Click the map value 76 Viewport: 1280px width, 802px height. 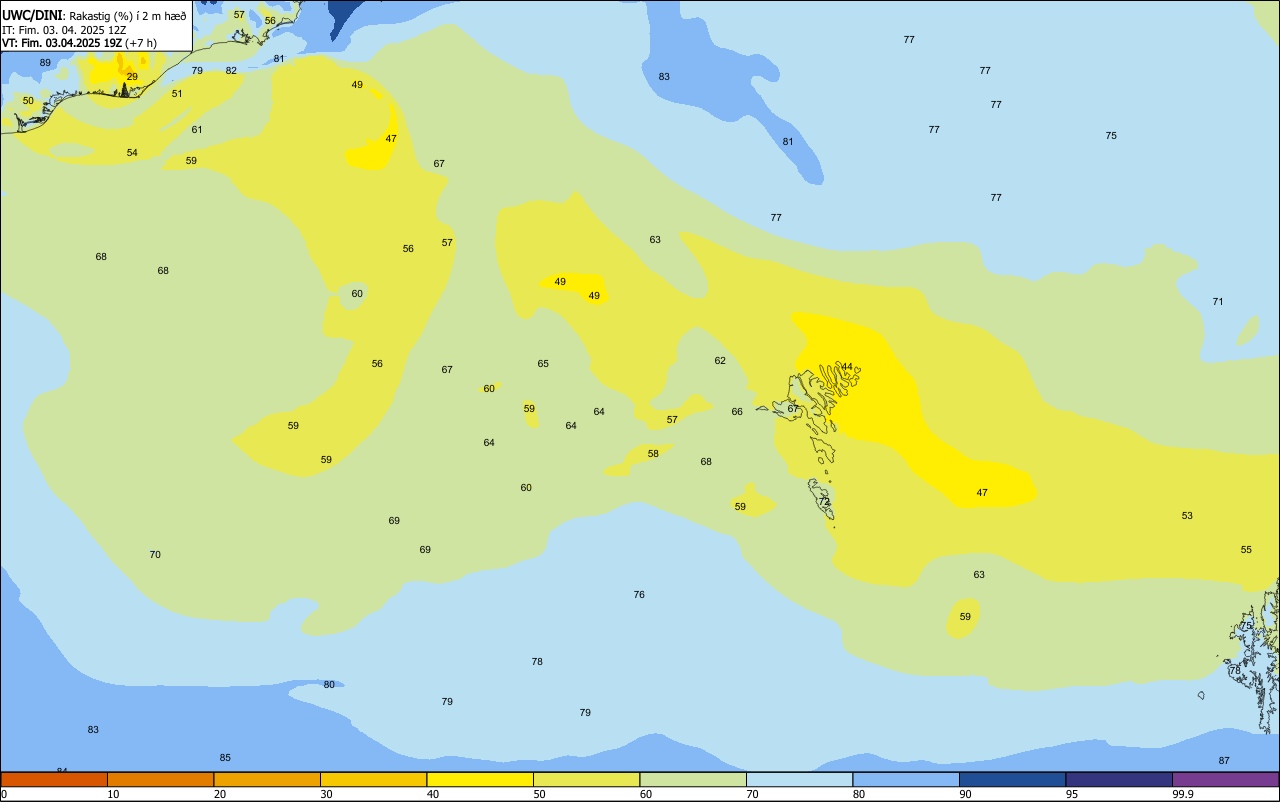tap(639, 595)
